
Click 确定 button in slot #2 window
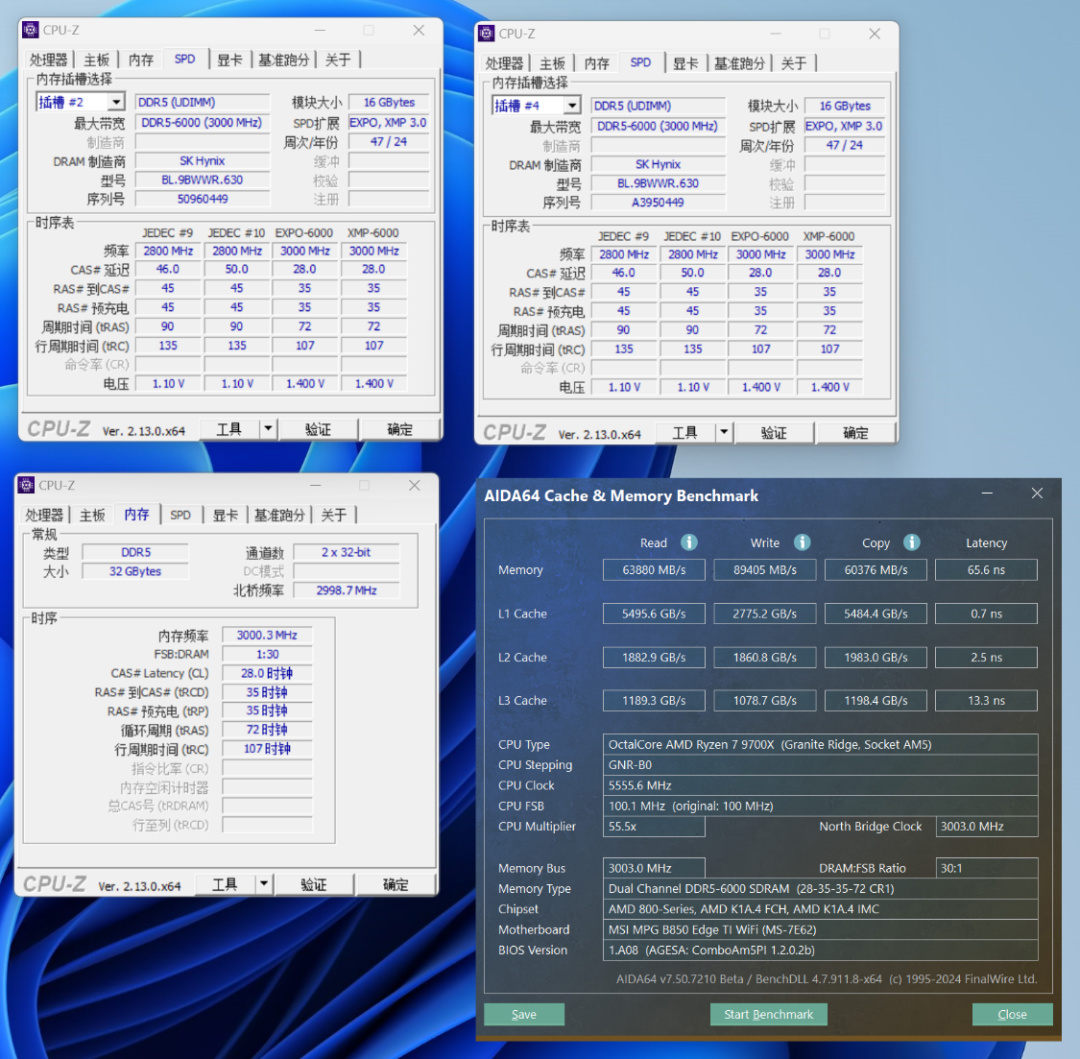coord(399,429)
